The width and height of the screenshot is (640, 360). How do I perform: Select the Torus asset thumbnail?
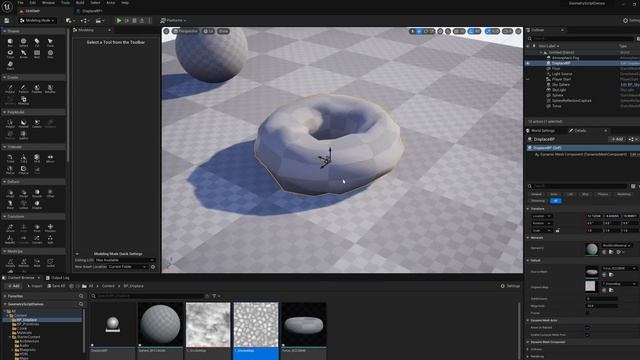[x=304, y=325]
